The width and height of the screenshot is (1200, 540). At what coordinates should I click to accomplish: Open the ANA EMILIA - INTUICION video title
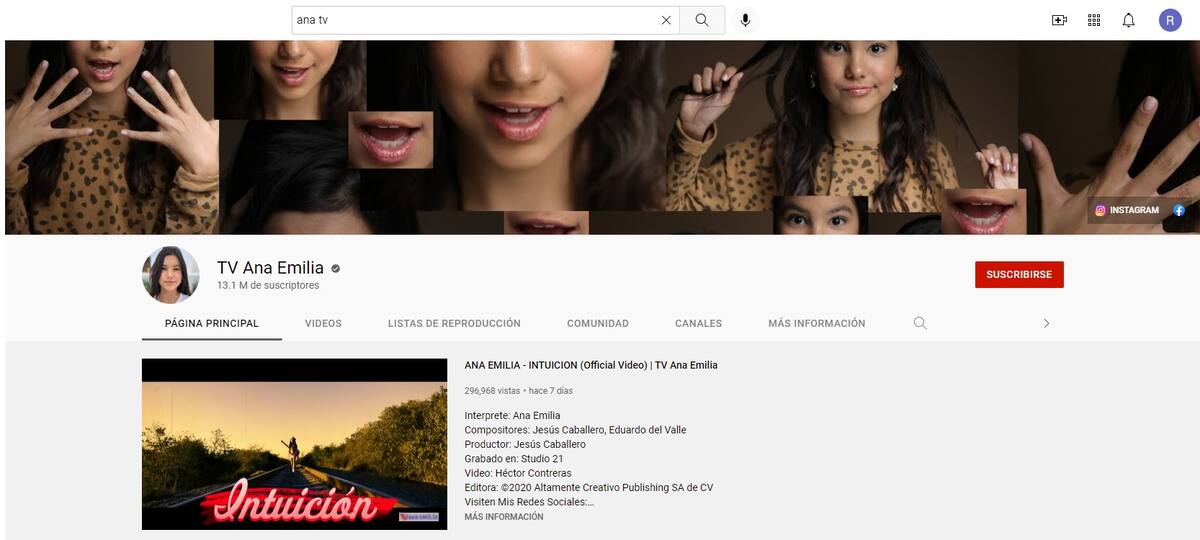click(591, 365)
